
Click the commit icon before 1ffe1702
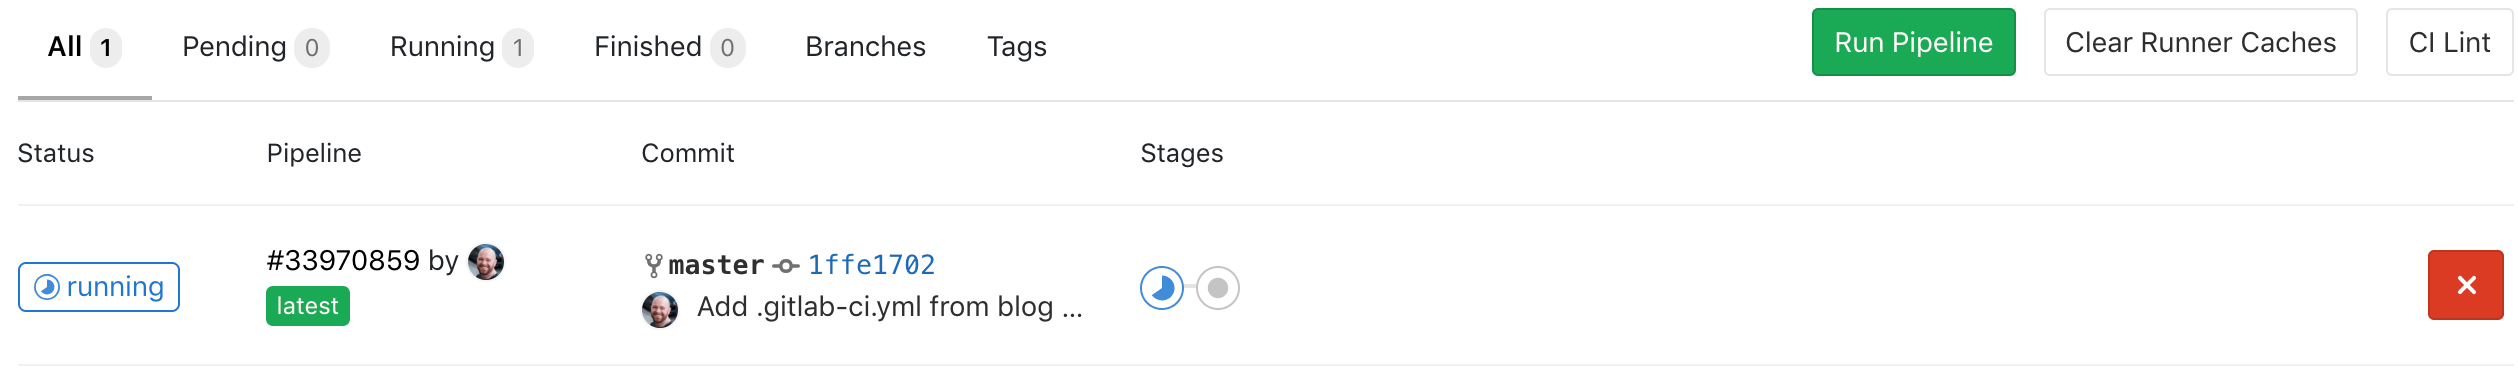[x=787, y=266]
